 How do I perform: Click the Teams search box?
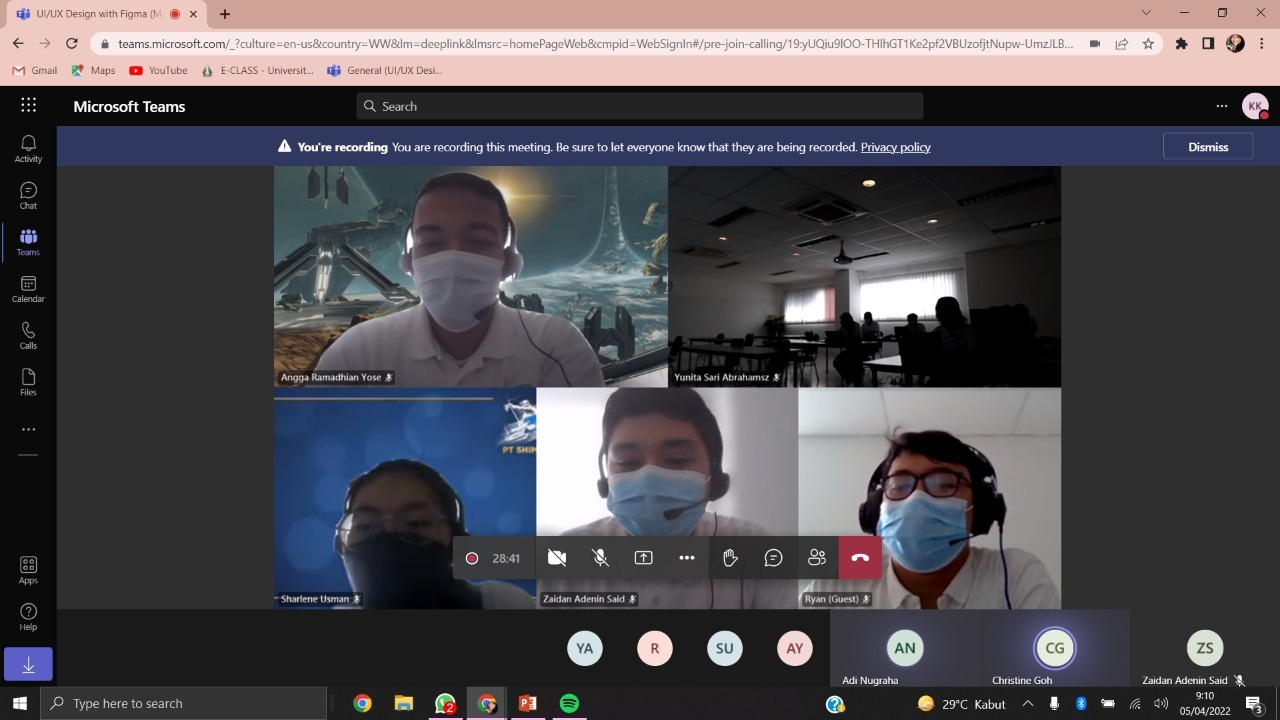(640, 106)
